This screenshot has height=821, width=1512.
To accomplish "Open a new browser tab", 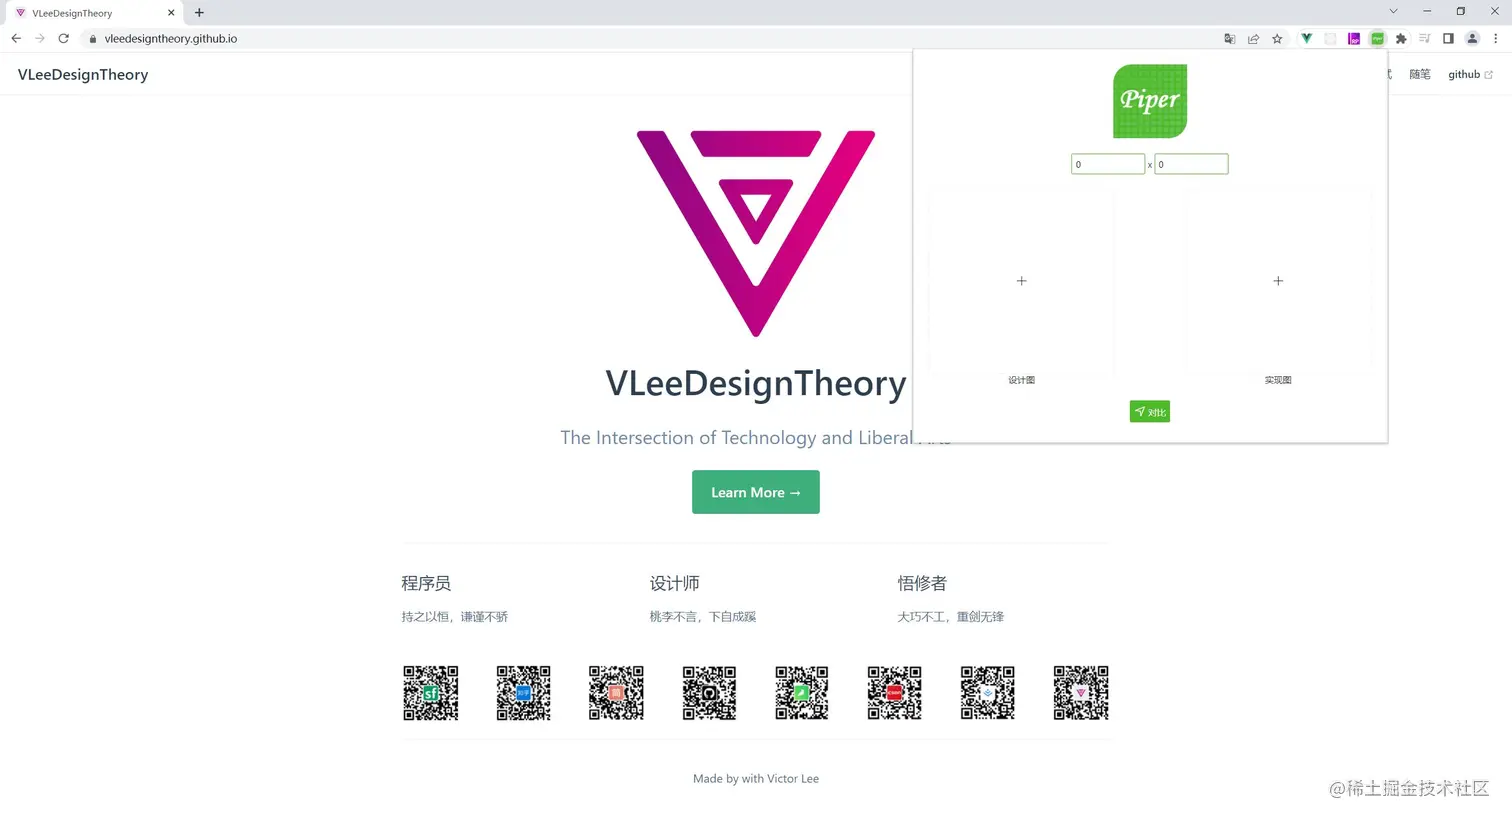I will pos(199,13).
